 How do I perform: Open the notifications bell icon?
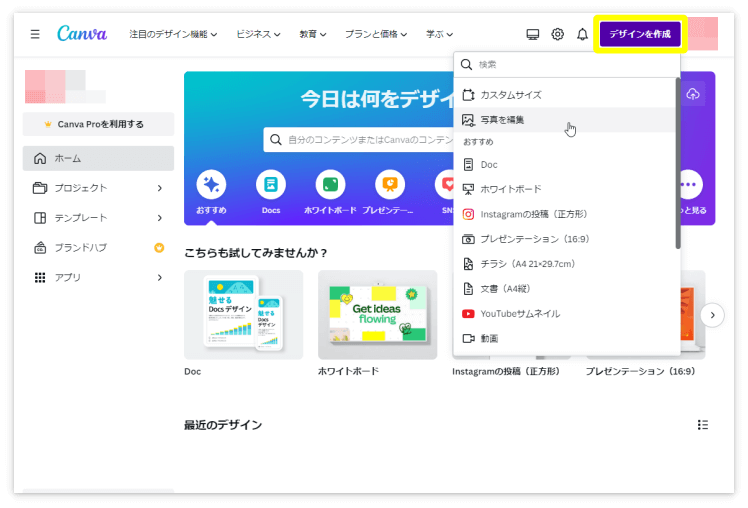pos(582,34)
